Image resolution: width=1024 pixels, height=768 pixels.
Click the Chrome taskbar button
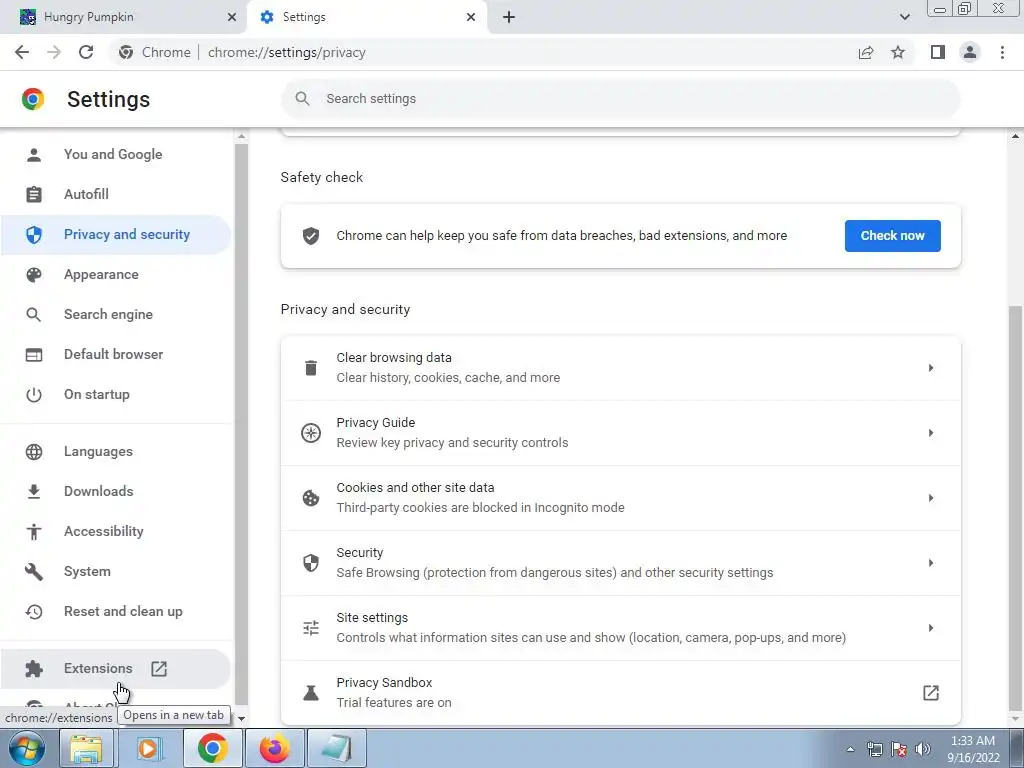pyautogui.click(x=213, y=748)
